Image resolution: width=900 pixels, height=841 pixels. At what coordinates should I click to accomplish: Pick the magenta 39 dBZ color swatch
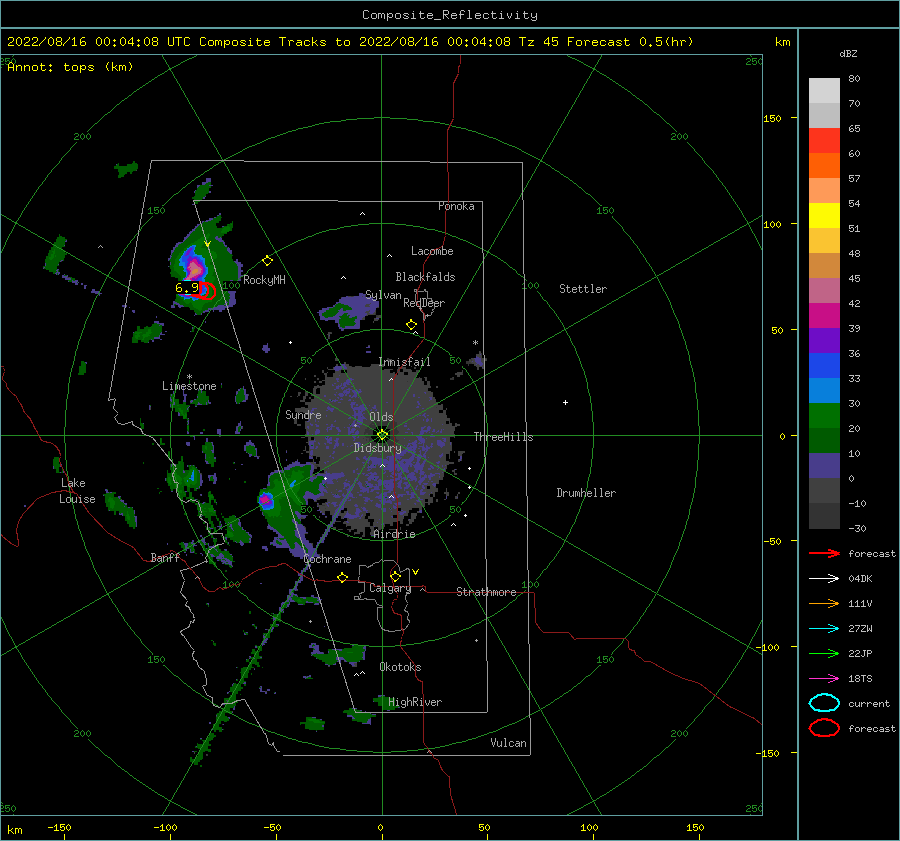coord(824,315)
